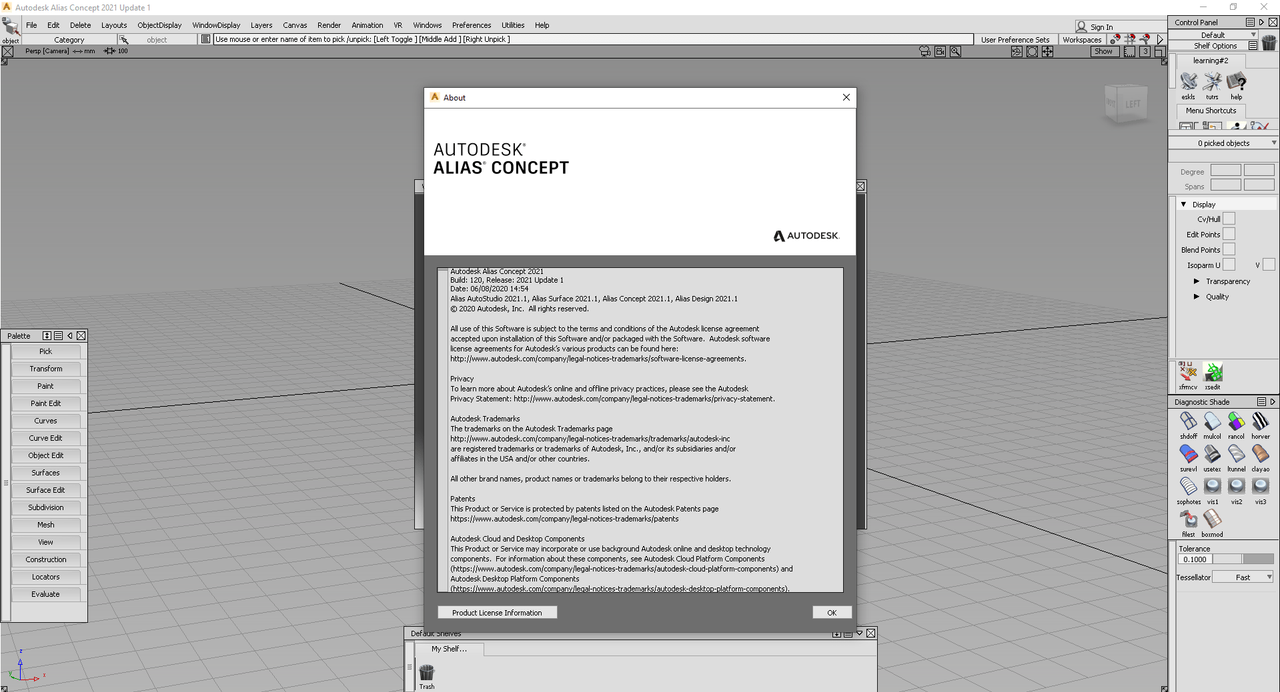The width and height of the screenshot is (1280, 692).
Task: Open the File menu
Action: pyautogui.click(x=31, y=25)
